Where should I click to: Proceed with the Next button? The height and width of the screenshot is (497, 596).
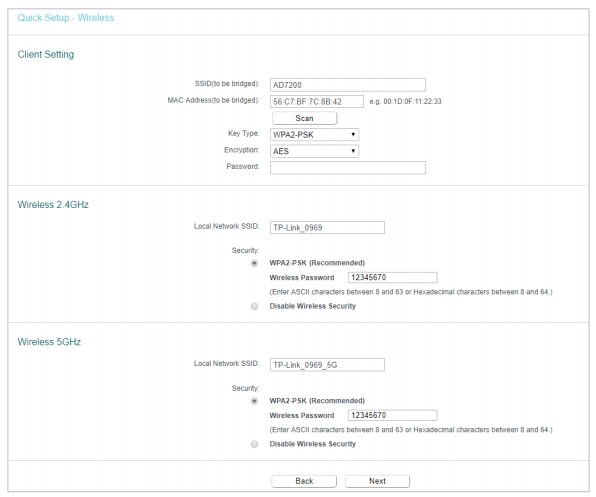pyautogui.click(x=377, y=481)
